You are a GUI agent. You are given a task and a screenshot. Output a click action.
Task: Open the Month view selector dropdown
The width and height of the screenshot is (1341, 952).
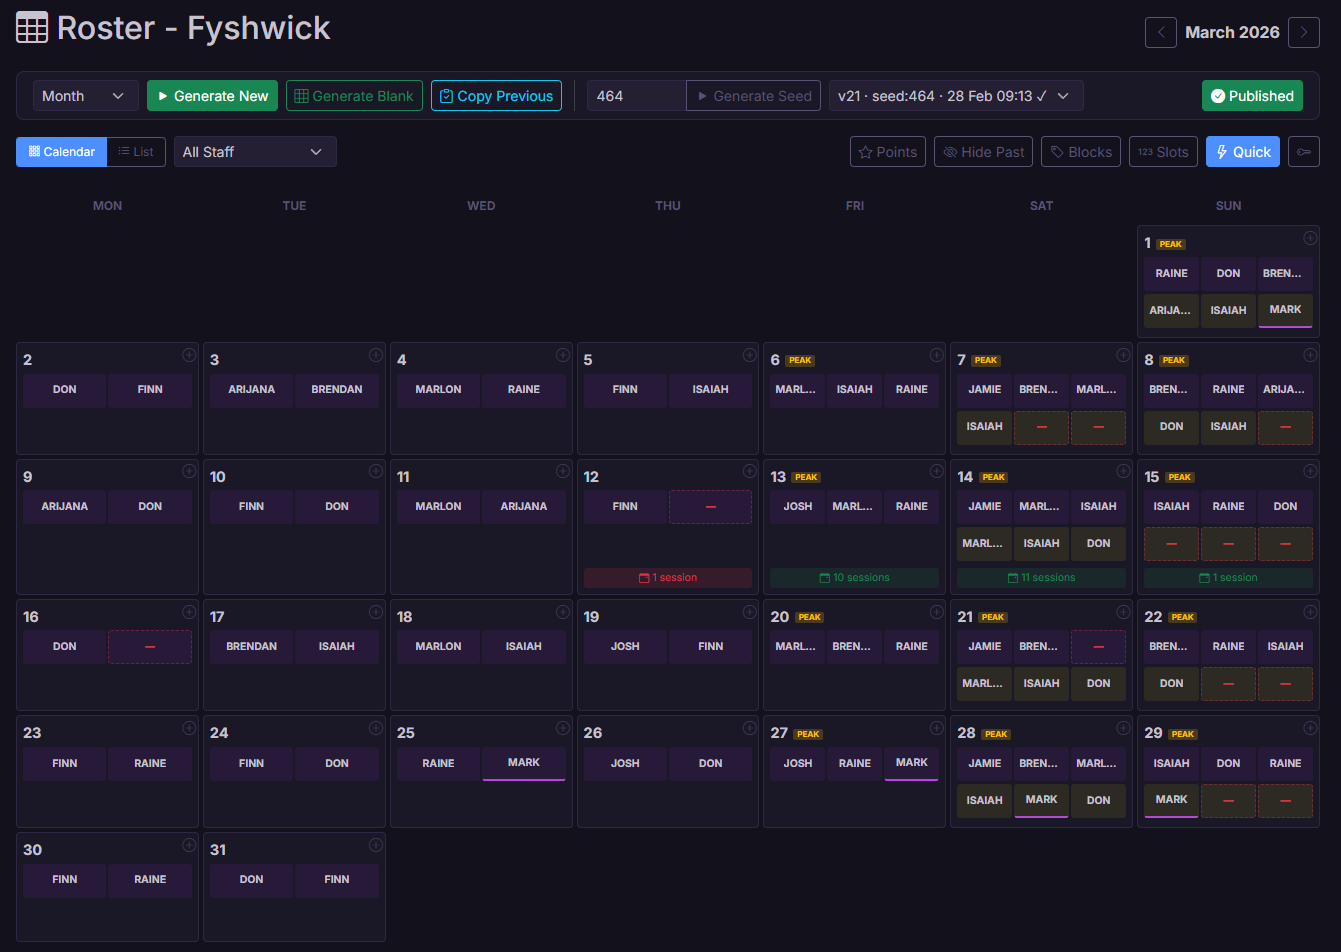point(85,95)
